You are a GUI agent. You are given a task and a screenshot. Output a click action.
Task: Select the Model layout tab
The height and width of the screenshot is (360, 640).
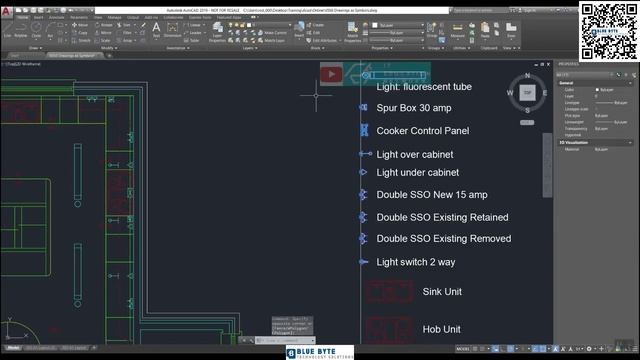pos(13,348)
